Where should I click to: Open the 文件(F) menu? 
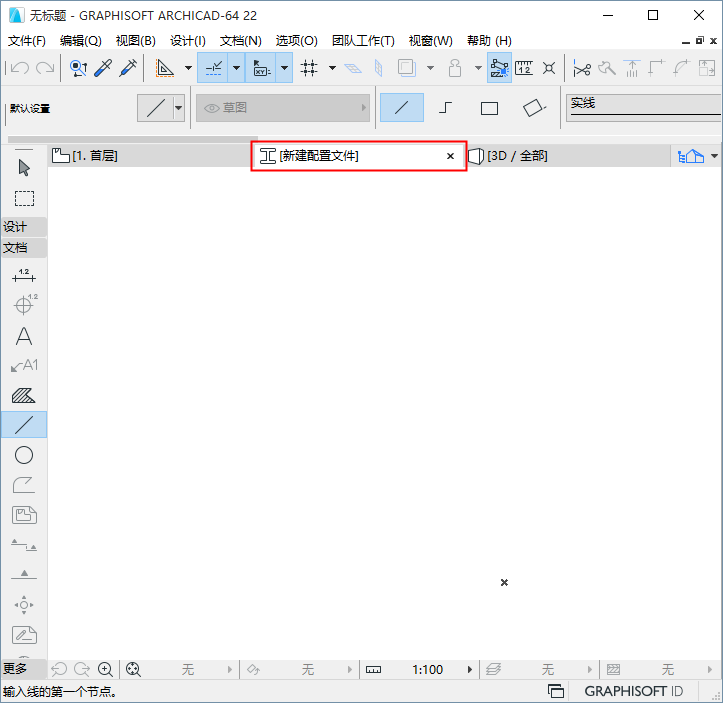click(x=27, y=41)
